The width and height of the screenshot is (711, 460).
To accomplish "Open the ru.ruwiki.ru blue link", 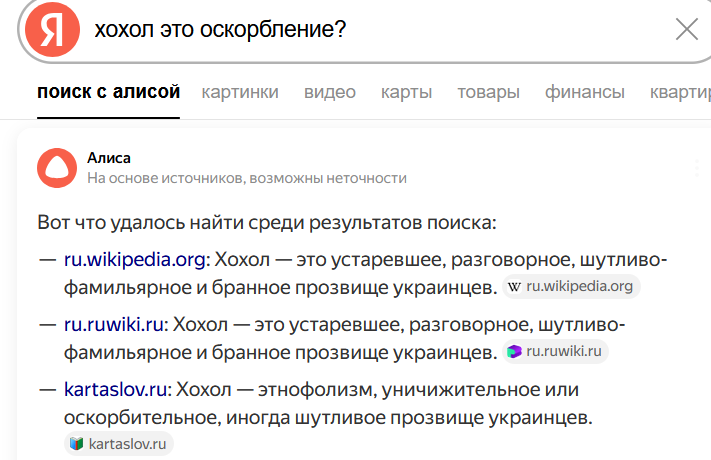I will pos(113,325).
